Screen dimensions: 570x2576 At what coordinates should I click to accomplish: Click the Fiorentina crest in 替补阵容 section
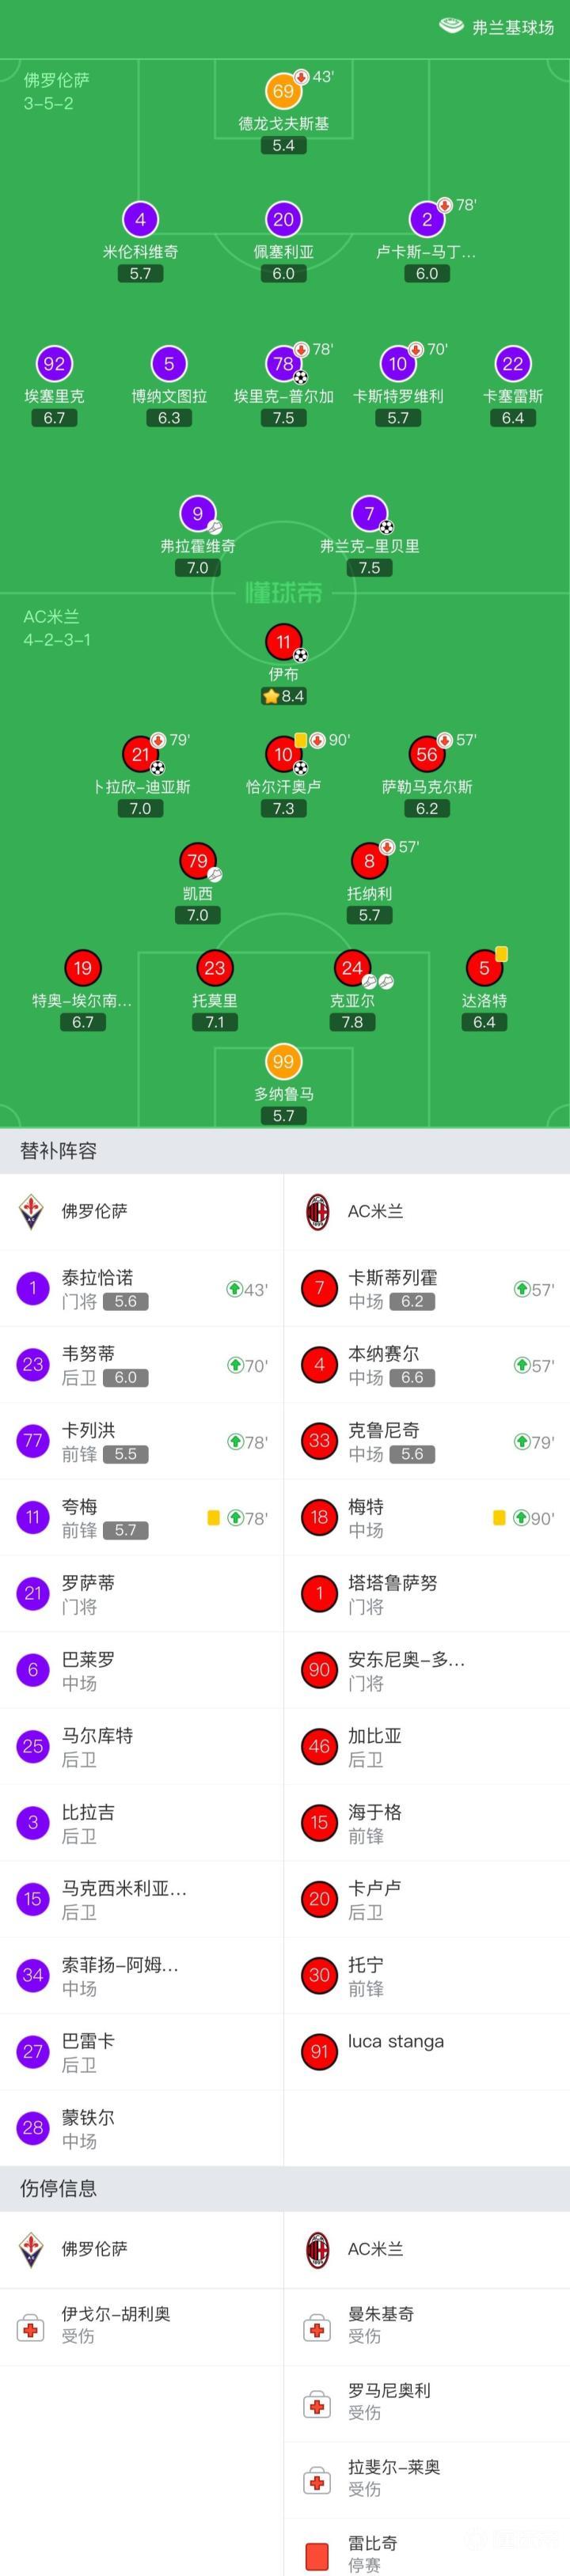click(32, 1211)
